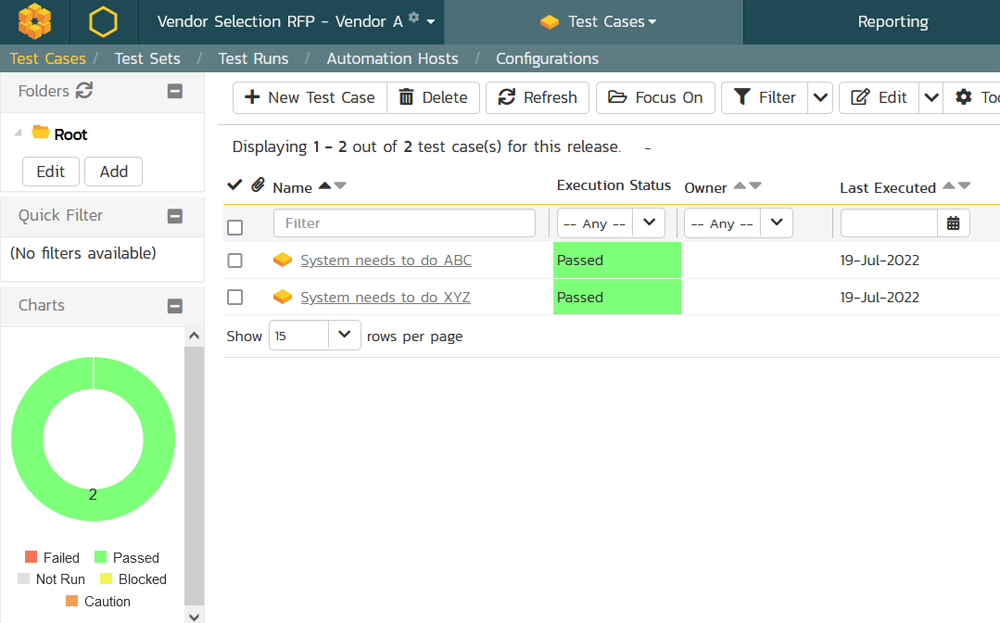The height and width of the screenshot is (623, 1000).
Task: Sort Name column ascending arrow
Action: 324,186
